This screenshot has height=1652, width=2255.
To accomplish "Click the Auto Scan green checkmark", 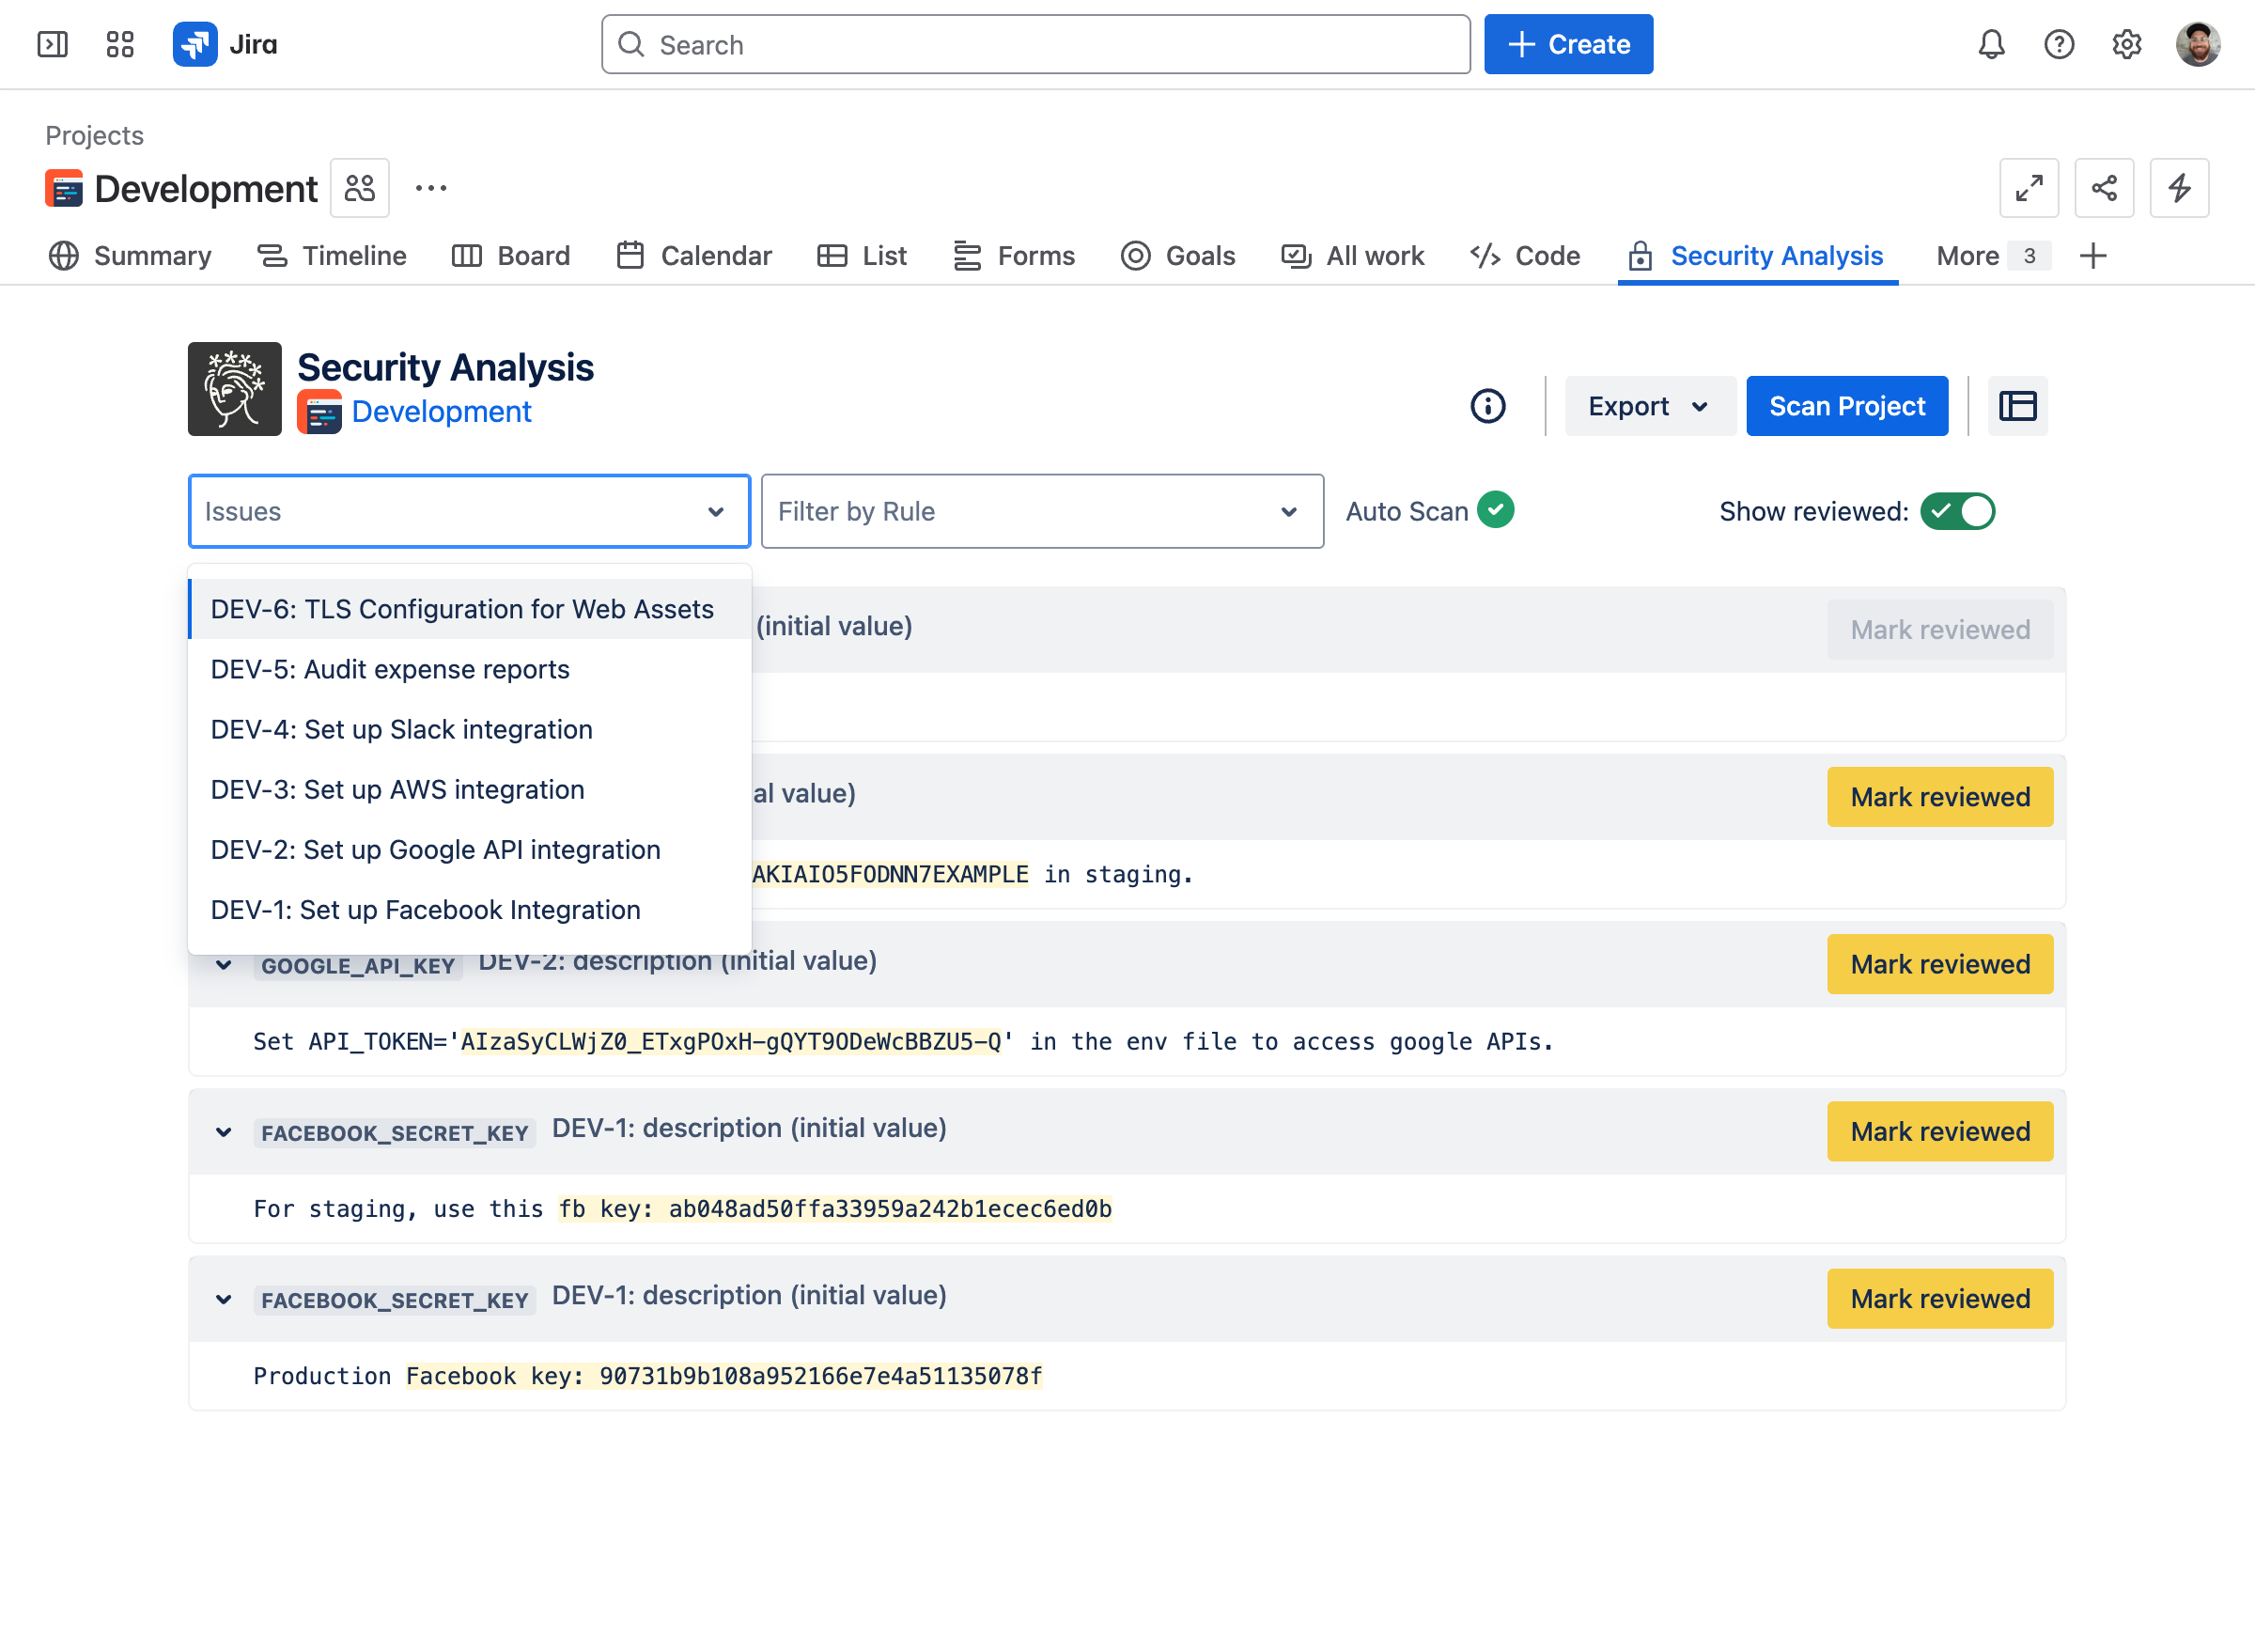I will coord(1495,510).
